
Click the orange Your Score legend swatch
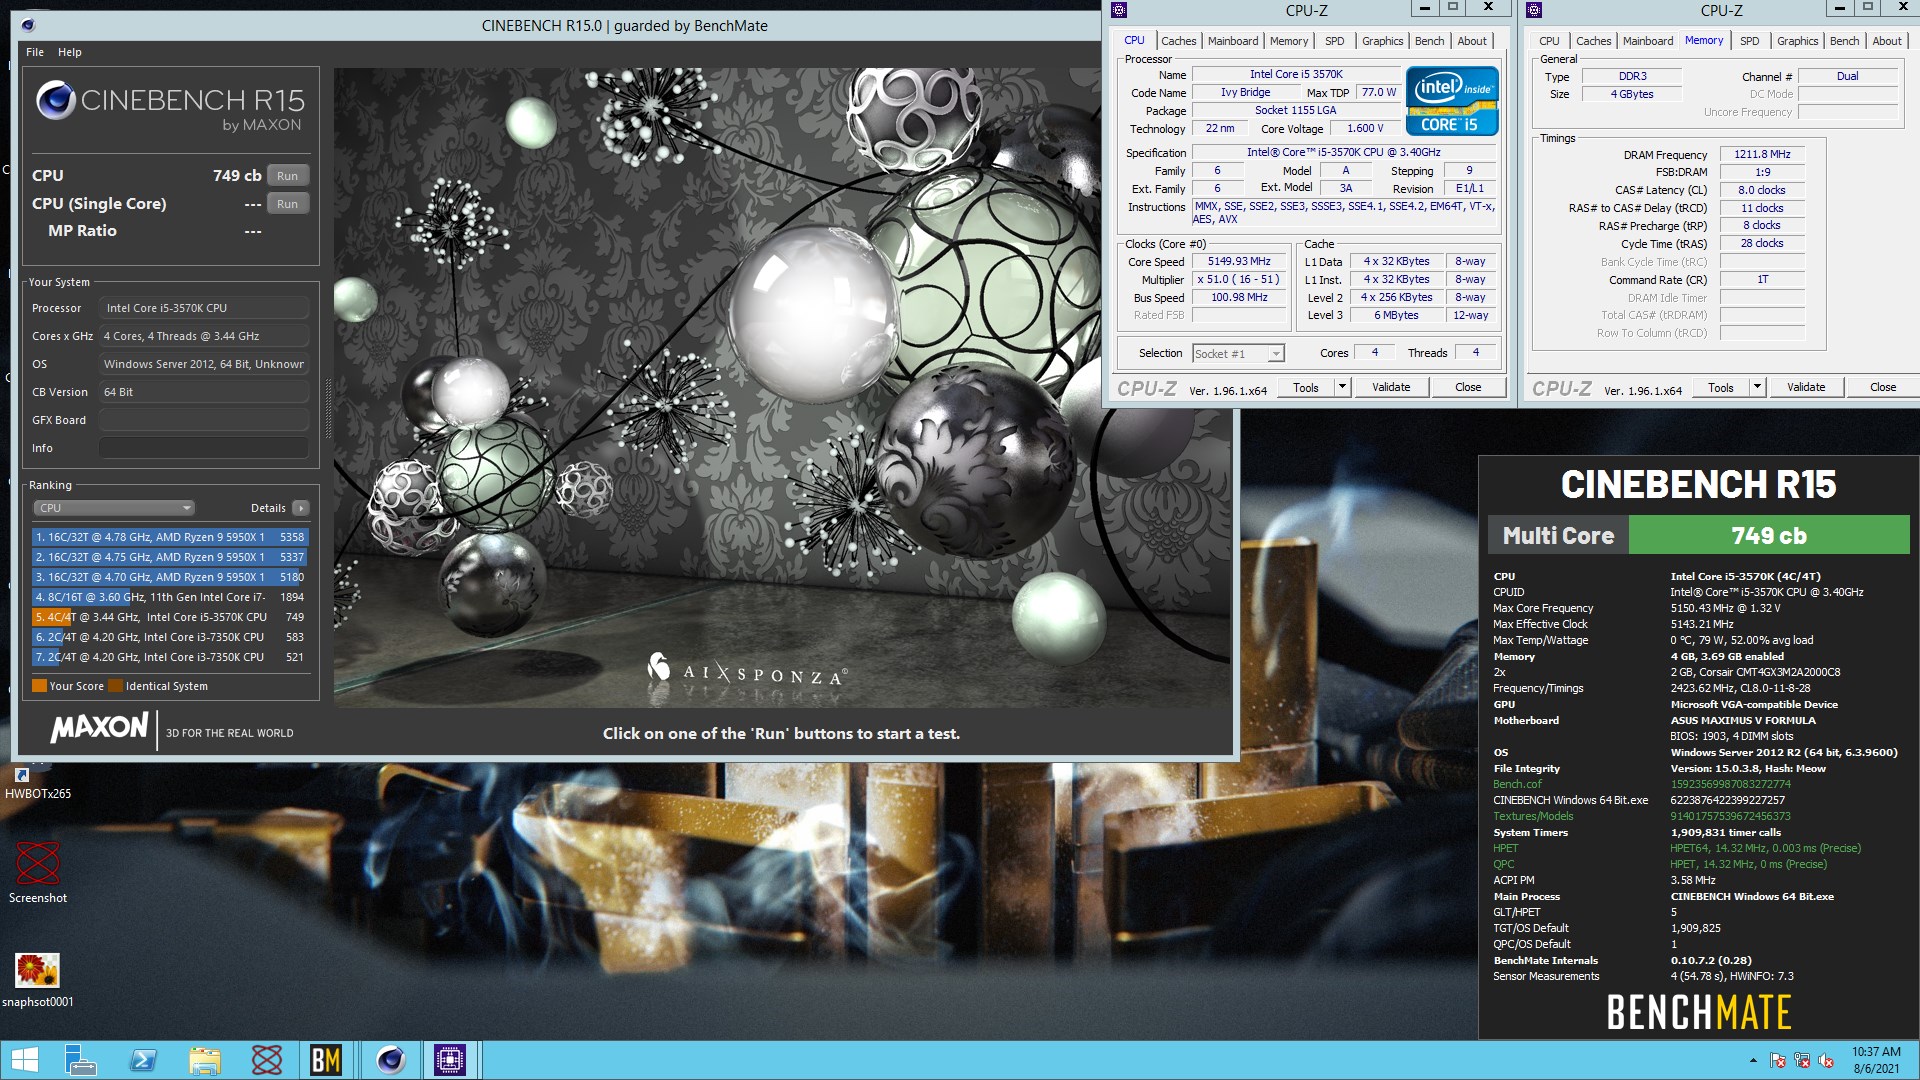39,686
